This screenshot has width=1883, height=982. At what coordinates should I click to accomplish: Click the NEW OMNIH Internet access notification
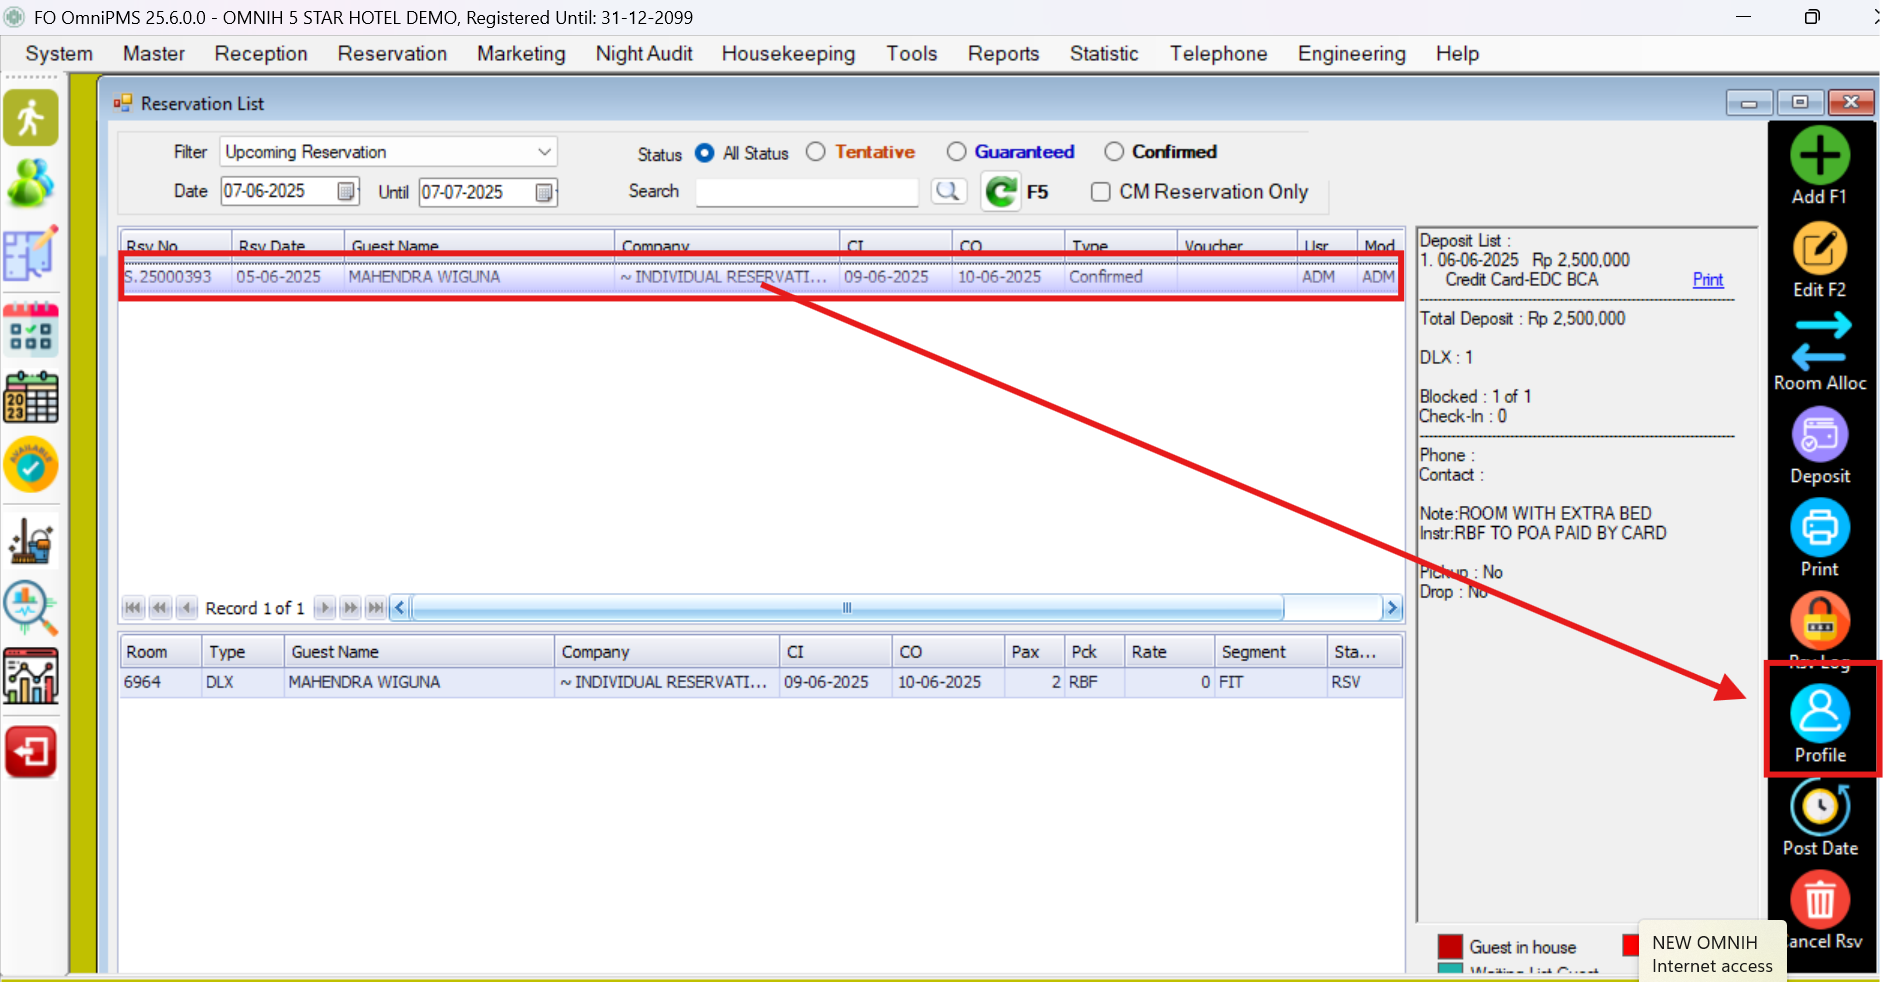[x=1712, y=953]
